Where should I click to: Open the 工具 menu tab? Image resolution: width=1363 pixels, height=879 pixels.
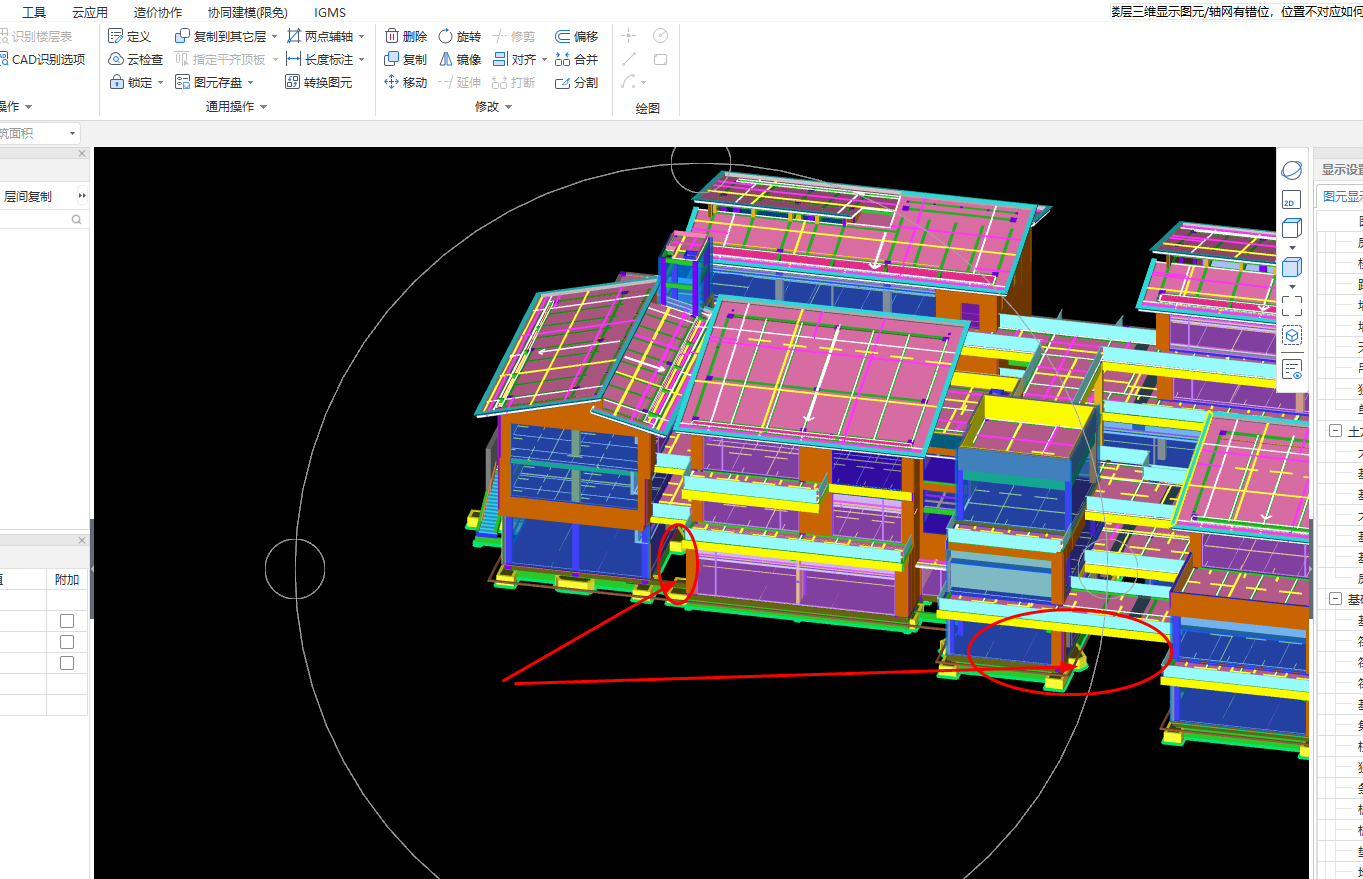point(34,12)
